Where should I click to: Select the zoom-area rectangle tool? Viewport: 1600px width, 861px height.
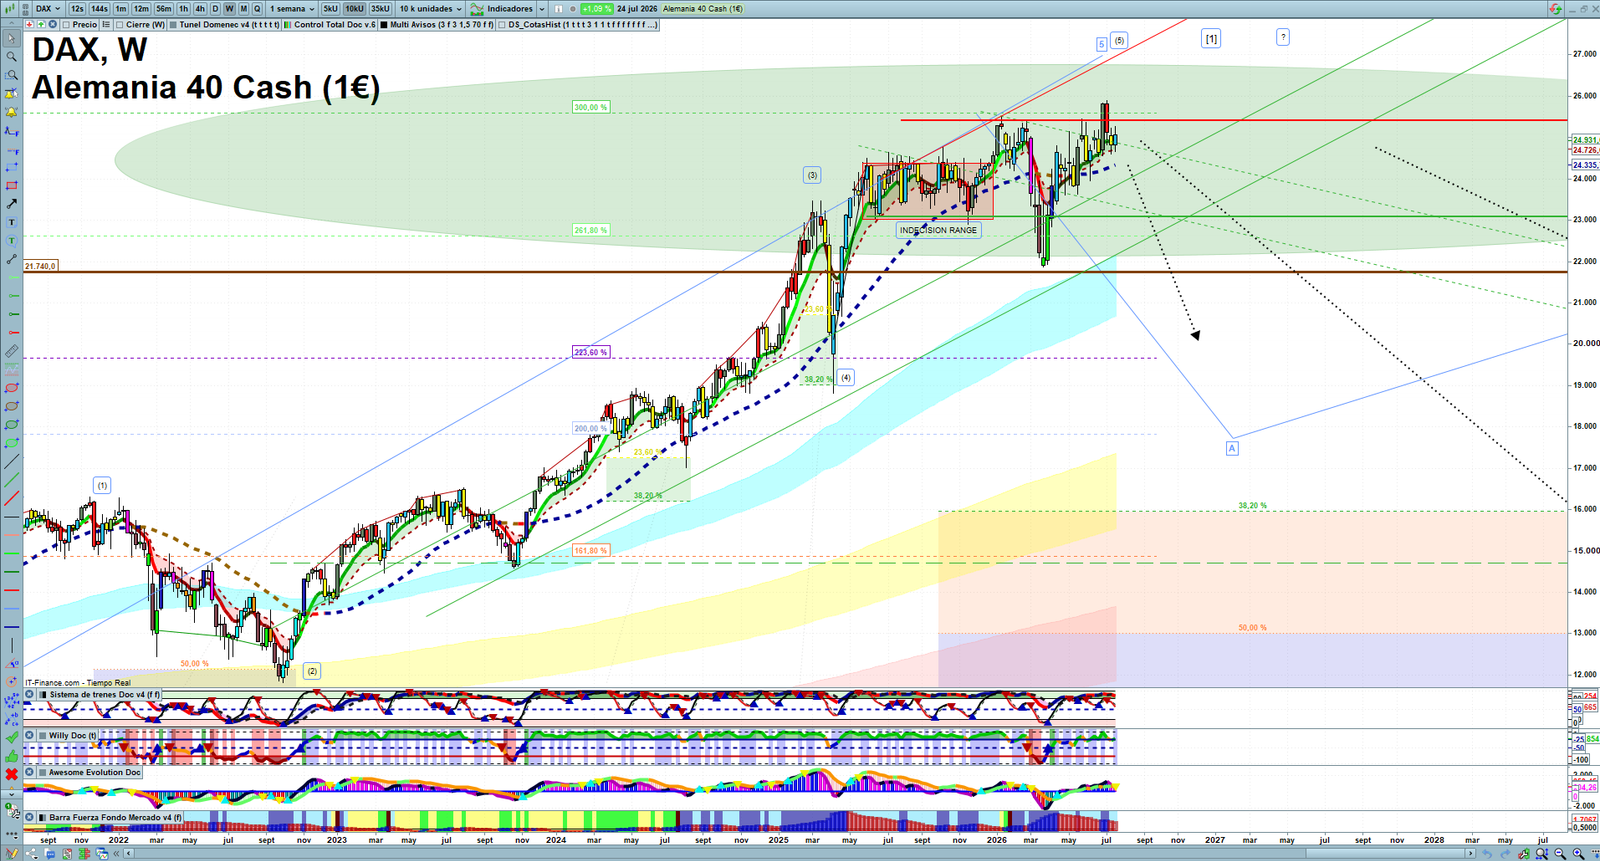(x=11, y=75)
